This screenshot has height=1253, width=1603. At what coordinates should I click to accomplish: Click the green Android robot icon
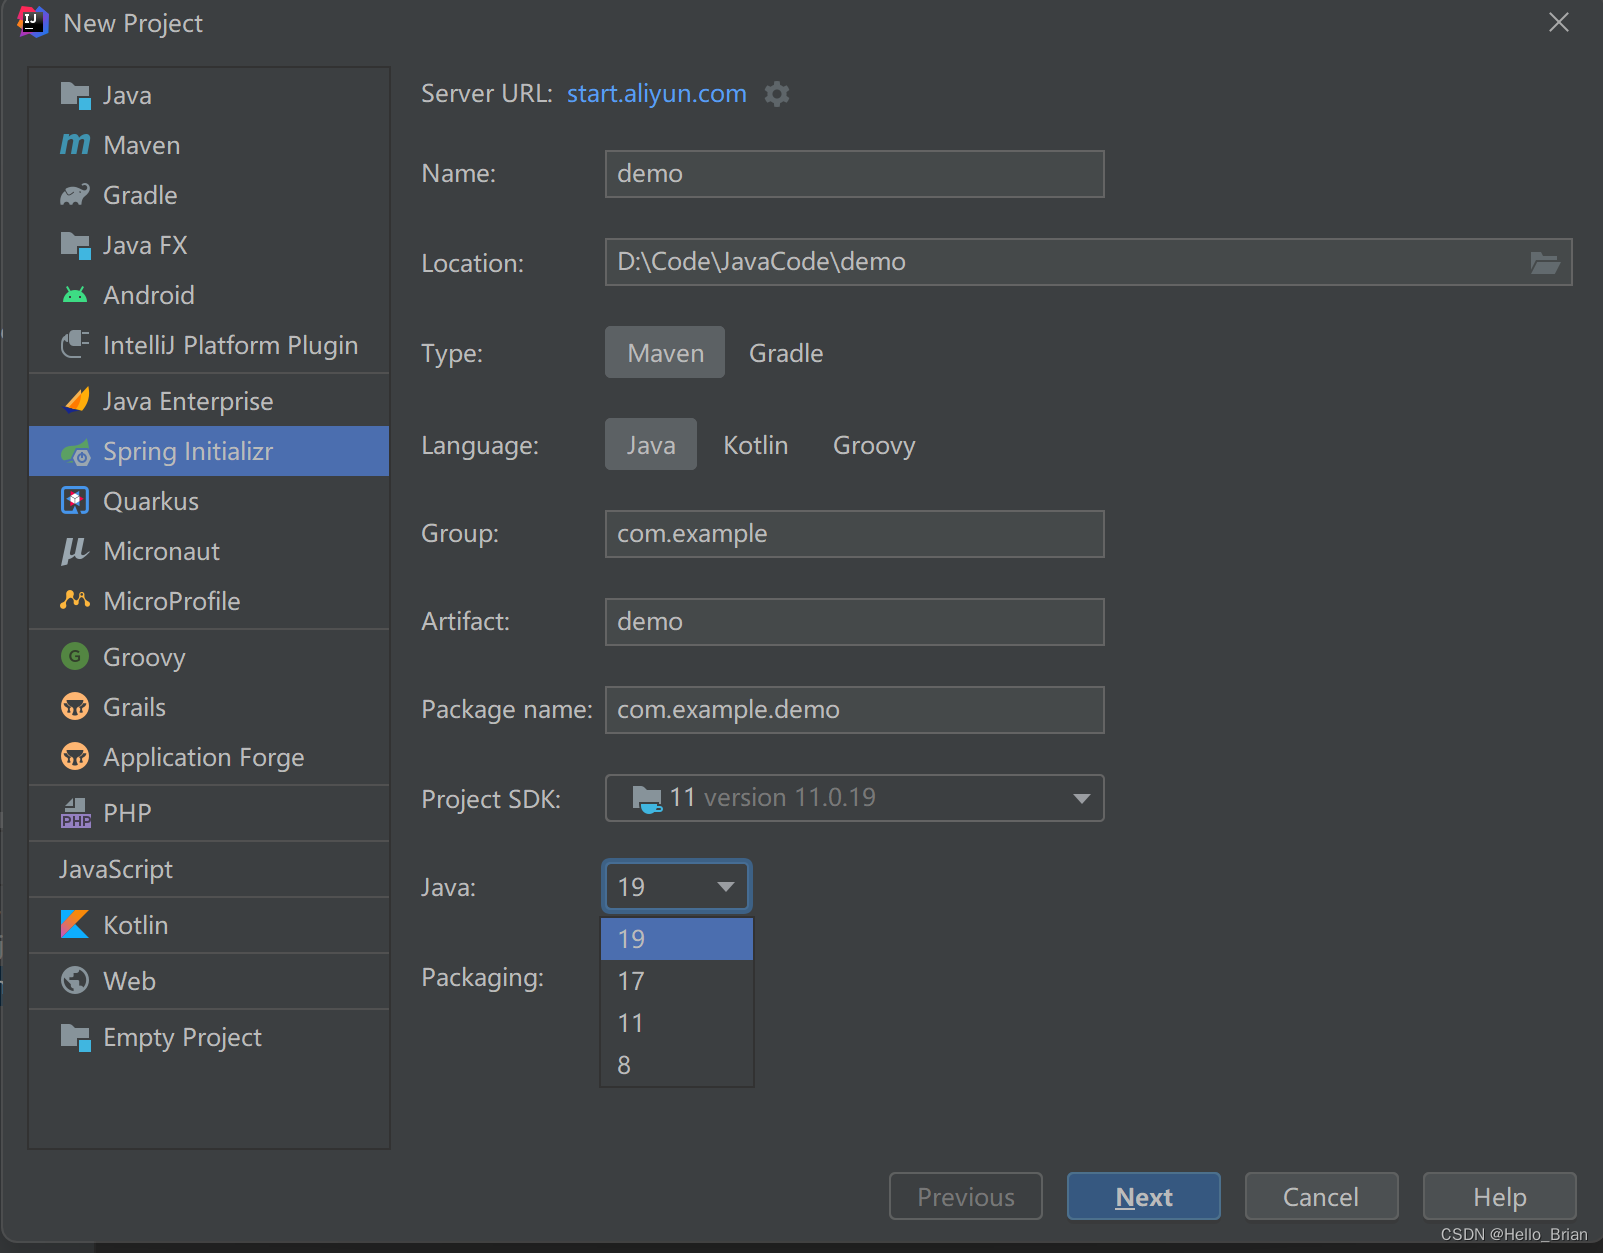coord(75,295)
